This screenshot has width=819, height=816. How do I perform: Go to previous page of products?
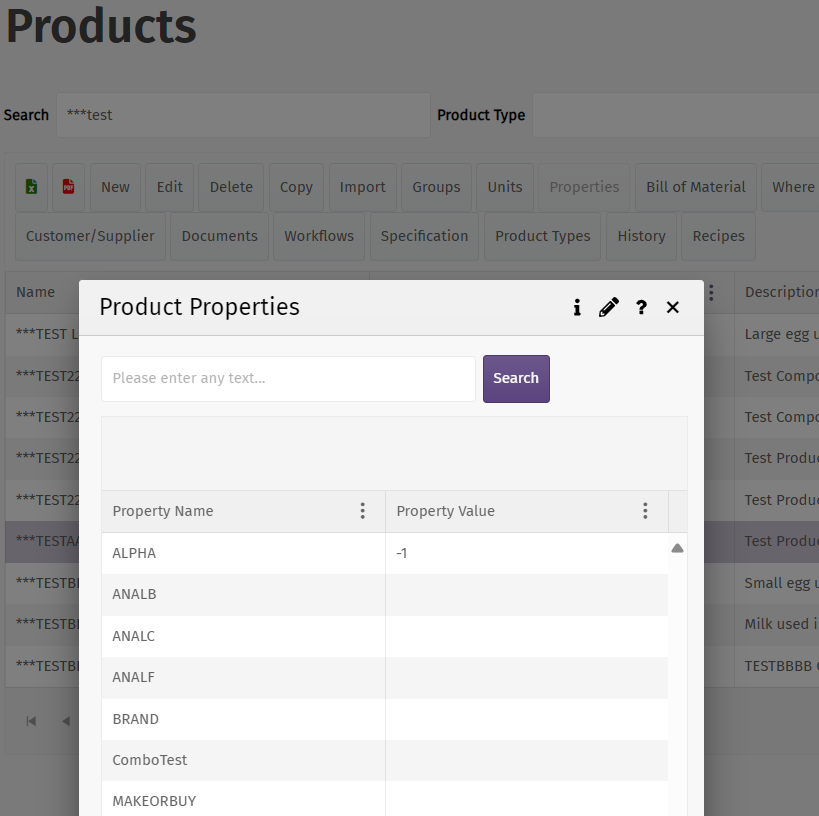pos(66,721)
